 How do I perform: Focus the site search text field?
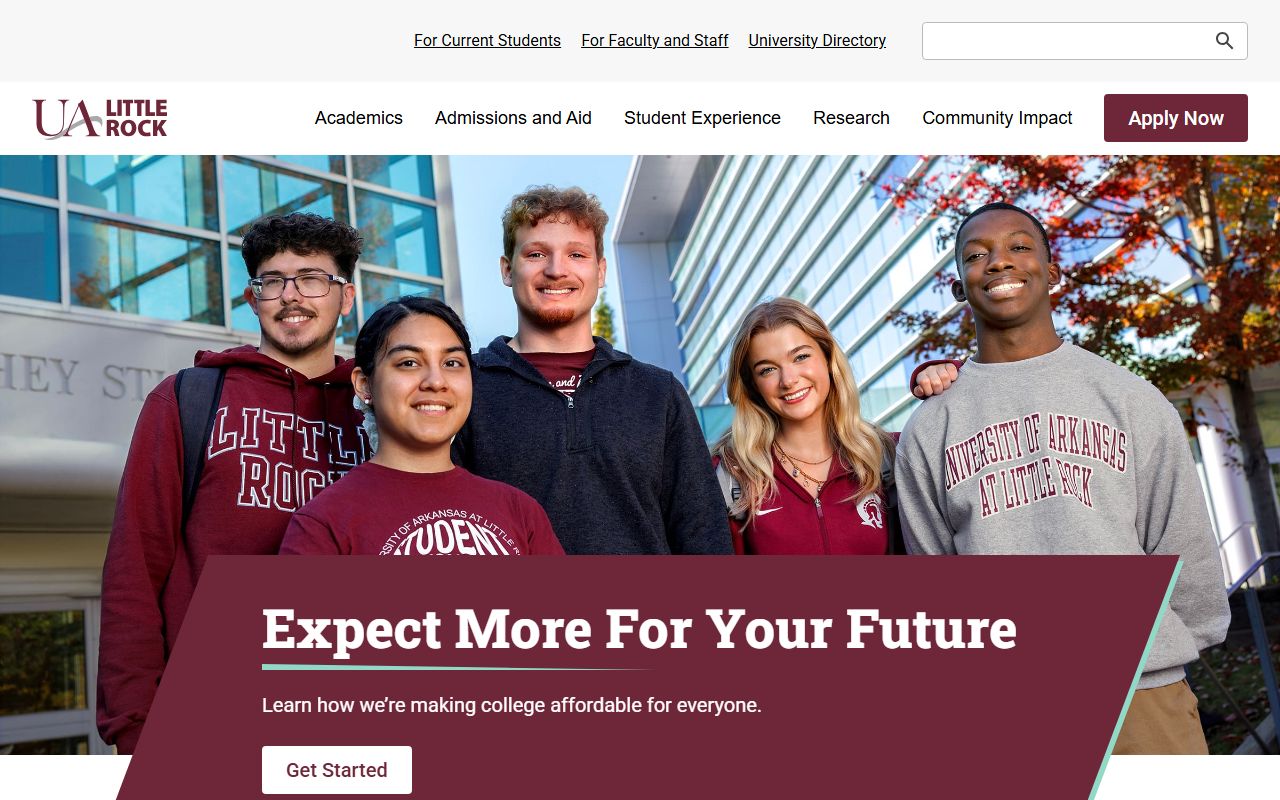[x=1065, y=41]
